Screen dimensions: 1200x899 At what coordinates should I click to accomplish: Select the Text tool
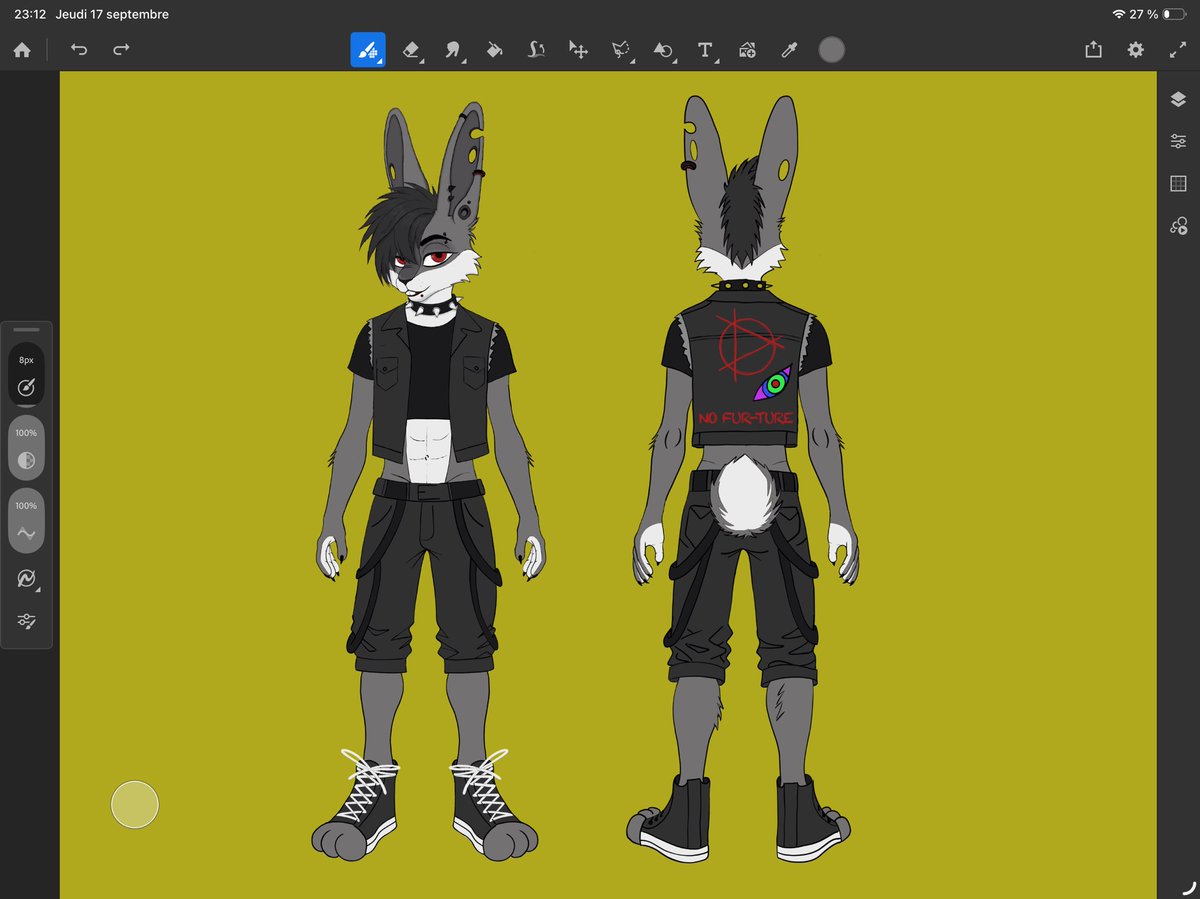705,50
